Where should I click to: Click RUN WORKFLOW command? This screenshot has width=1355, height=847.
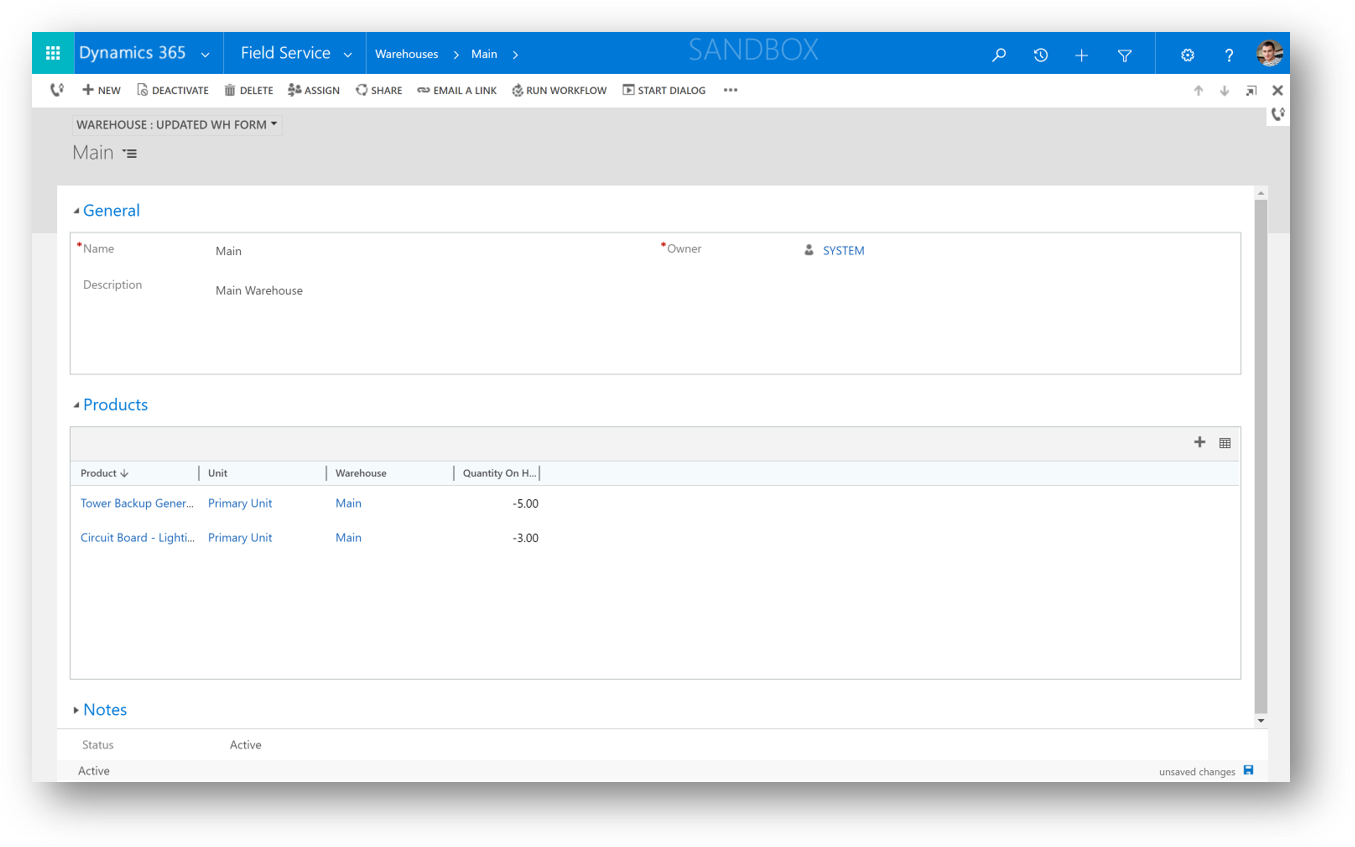559,90
